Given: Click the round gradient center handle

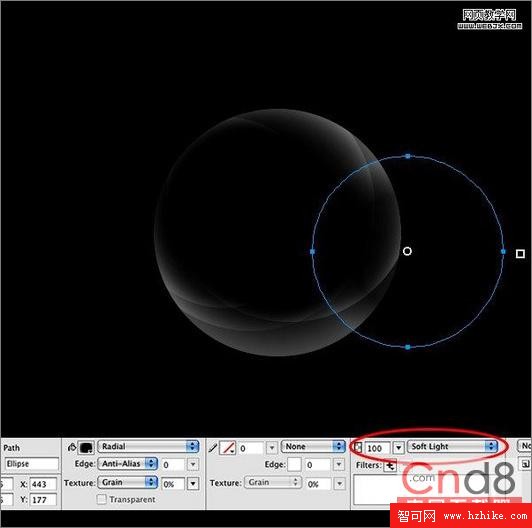Looking at the screenshot, I should [x=407, y=251].
